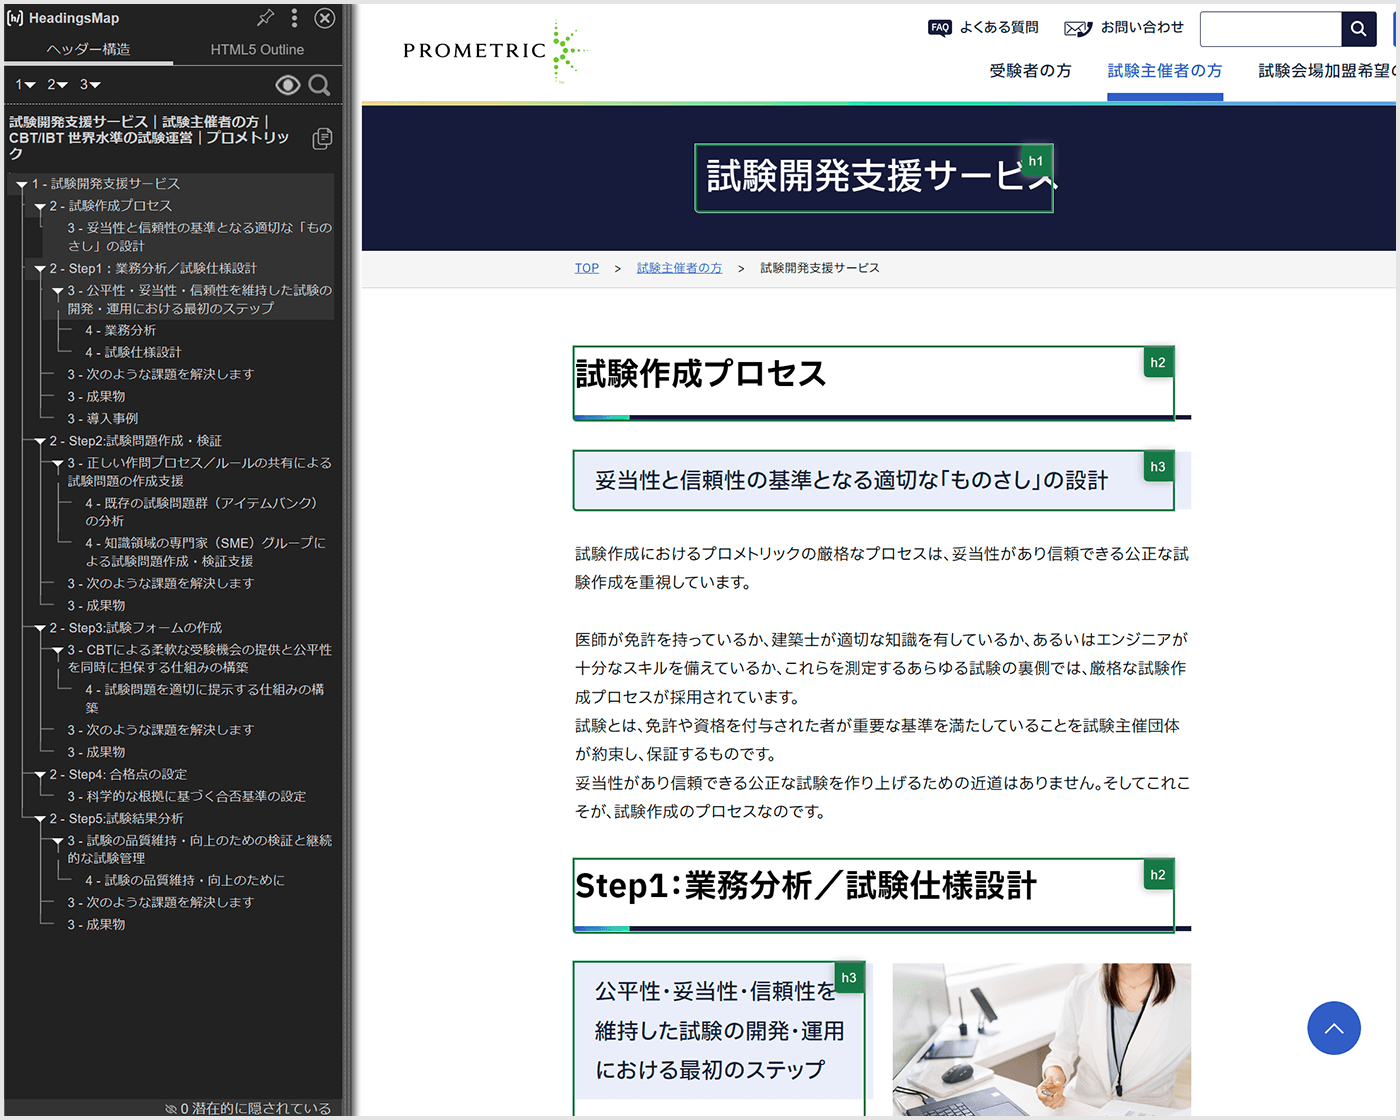This screenshot has width=1400, height=1120.
Task: Collapse the 2 - Step5:試験結果分析 node
Action: pos(40,820)
